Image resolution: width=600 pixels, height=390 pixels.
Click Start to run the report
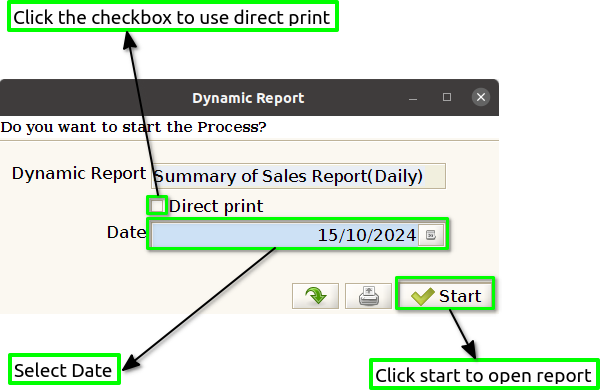(445, 296)
